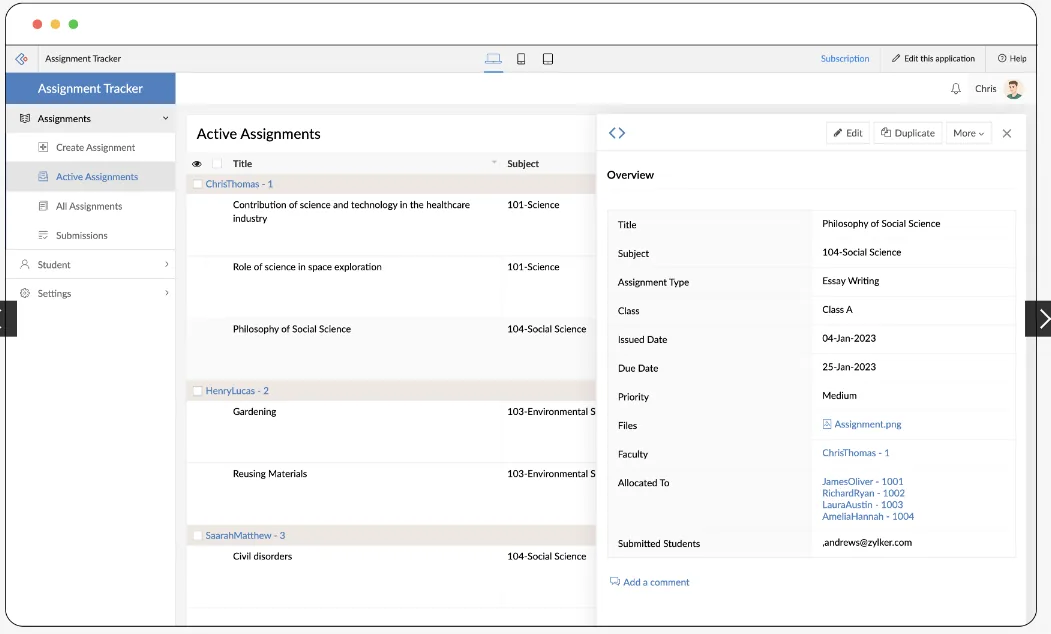
Task: Click the pencil icon in Edit this application
Action: tap(895, 59)
